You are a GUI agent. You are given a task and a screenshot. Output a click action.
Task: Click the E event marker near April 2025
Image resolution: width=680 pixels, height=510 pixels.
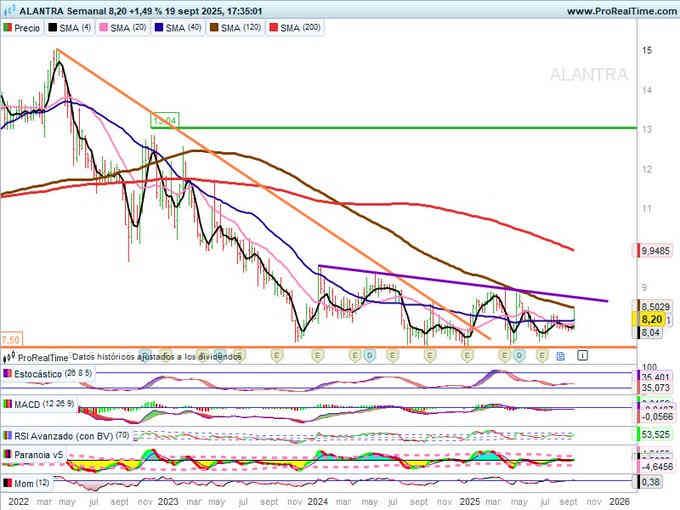[x=504, y=356]
